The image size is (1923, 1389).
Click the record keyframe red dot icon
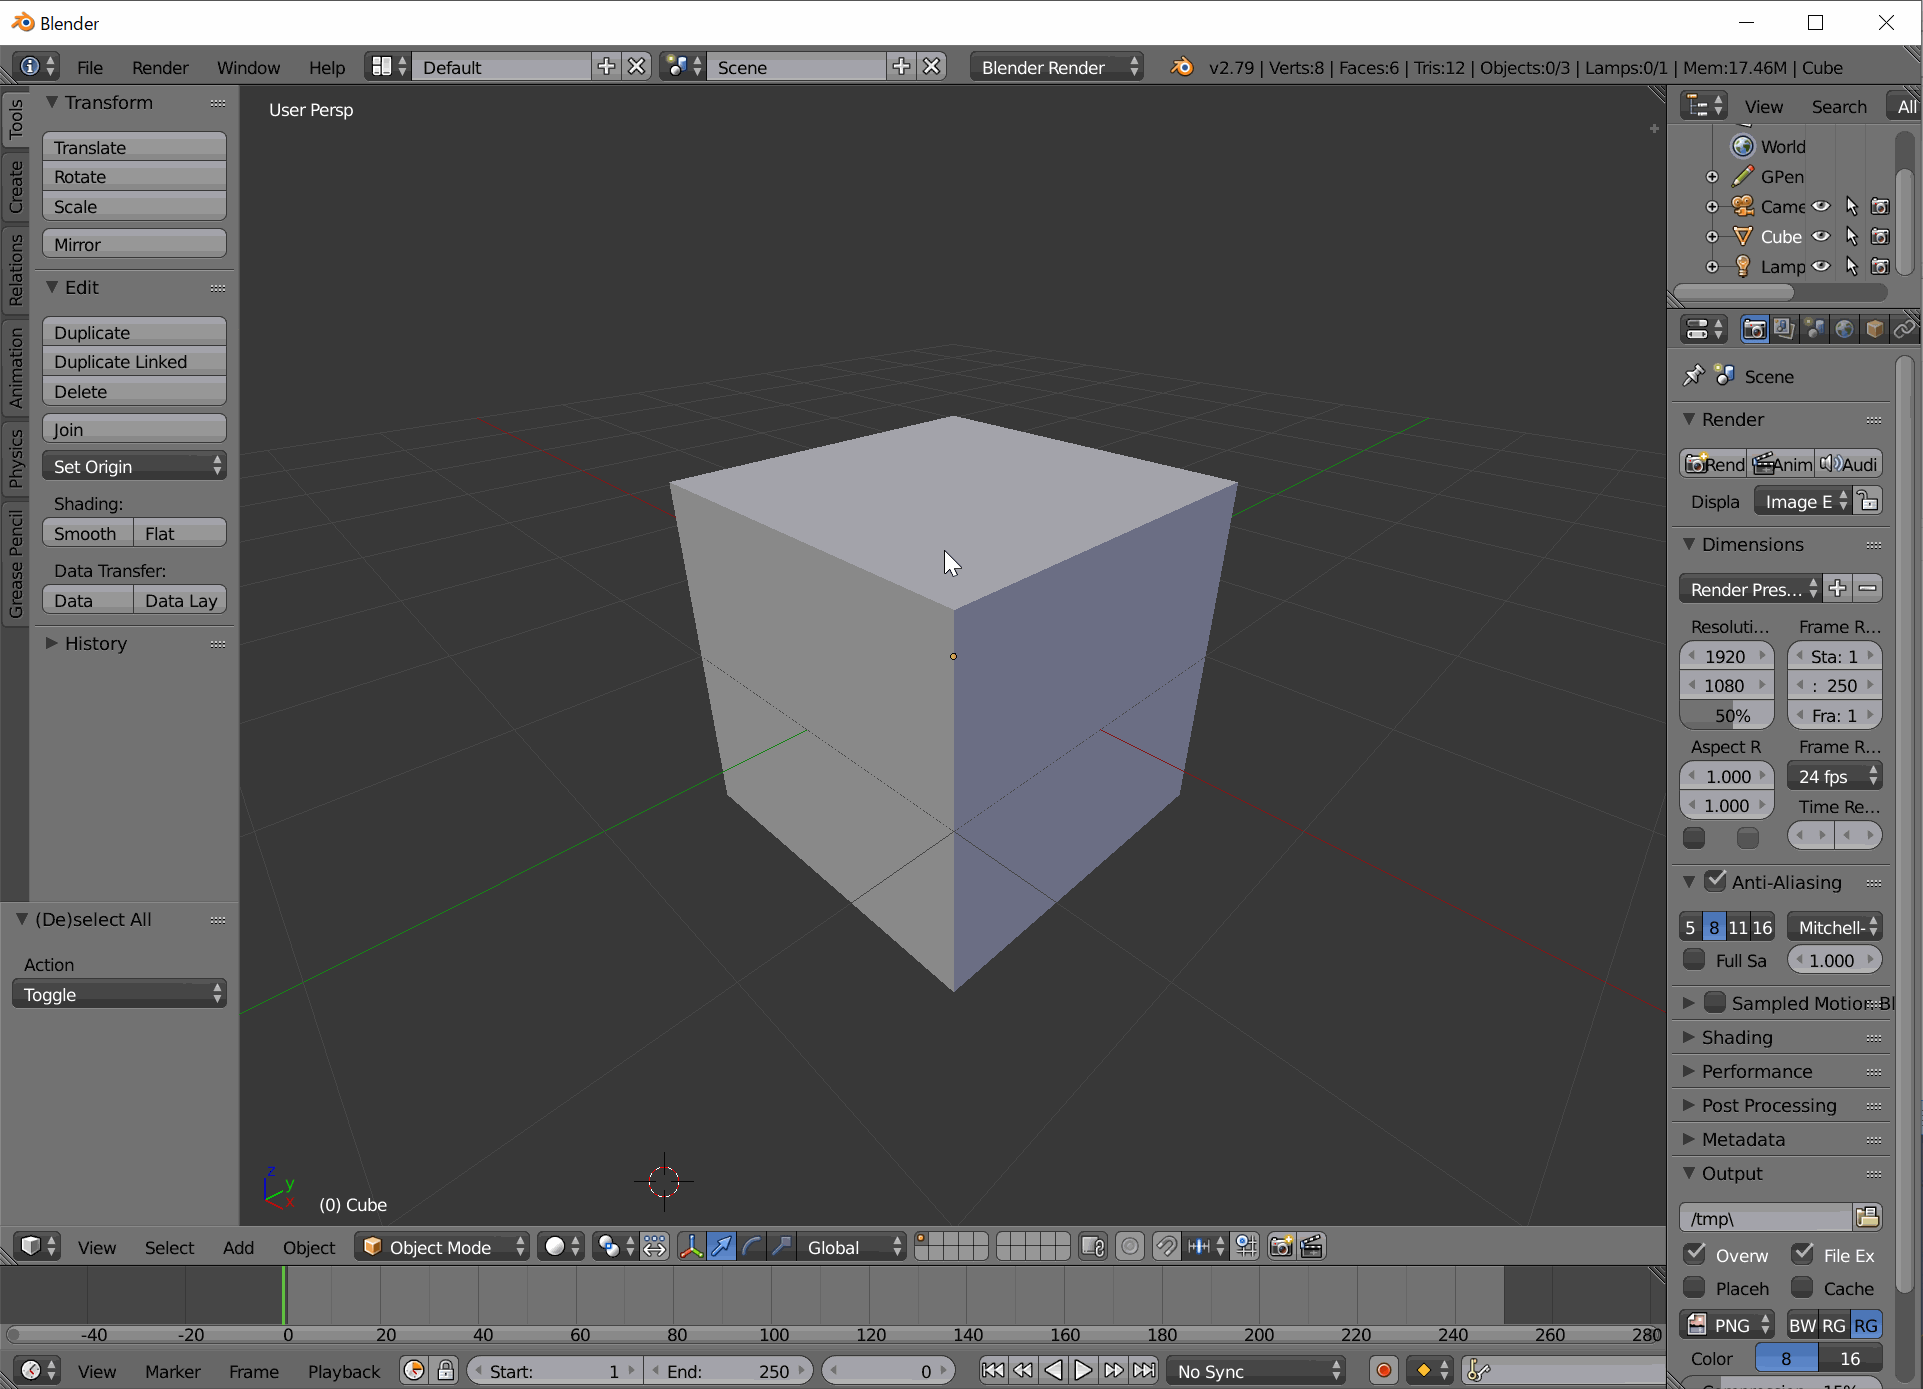click(1384, 1371)
